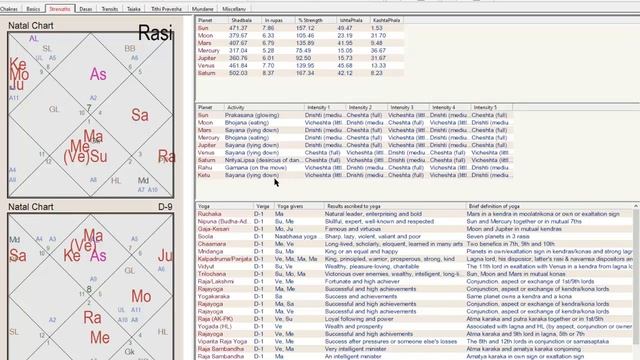640x360 pixels.
Task: Select Raja Sambandha row with givers Ve, Ma
Action: click(414, 349)
